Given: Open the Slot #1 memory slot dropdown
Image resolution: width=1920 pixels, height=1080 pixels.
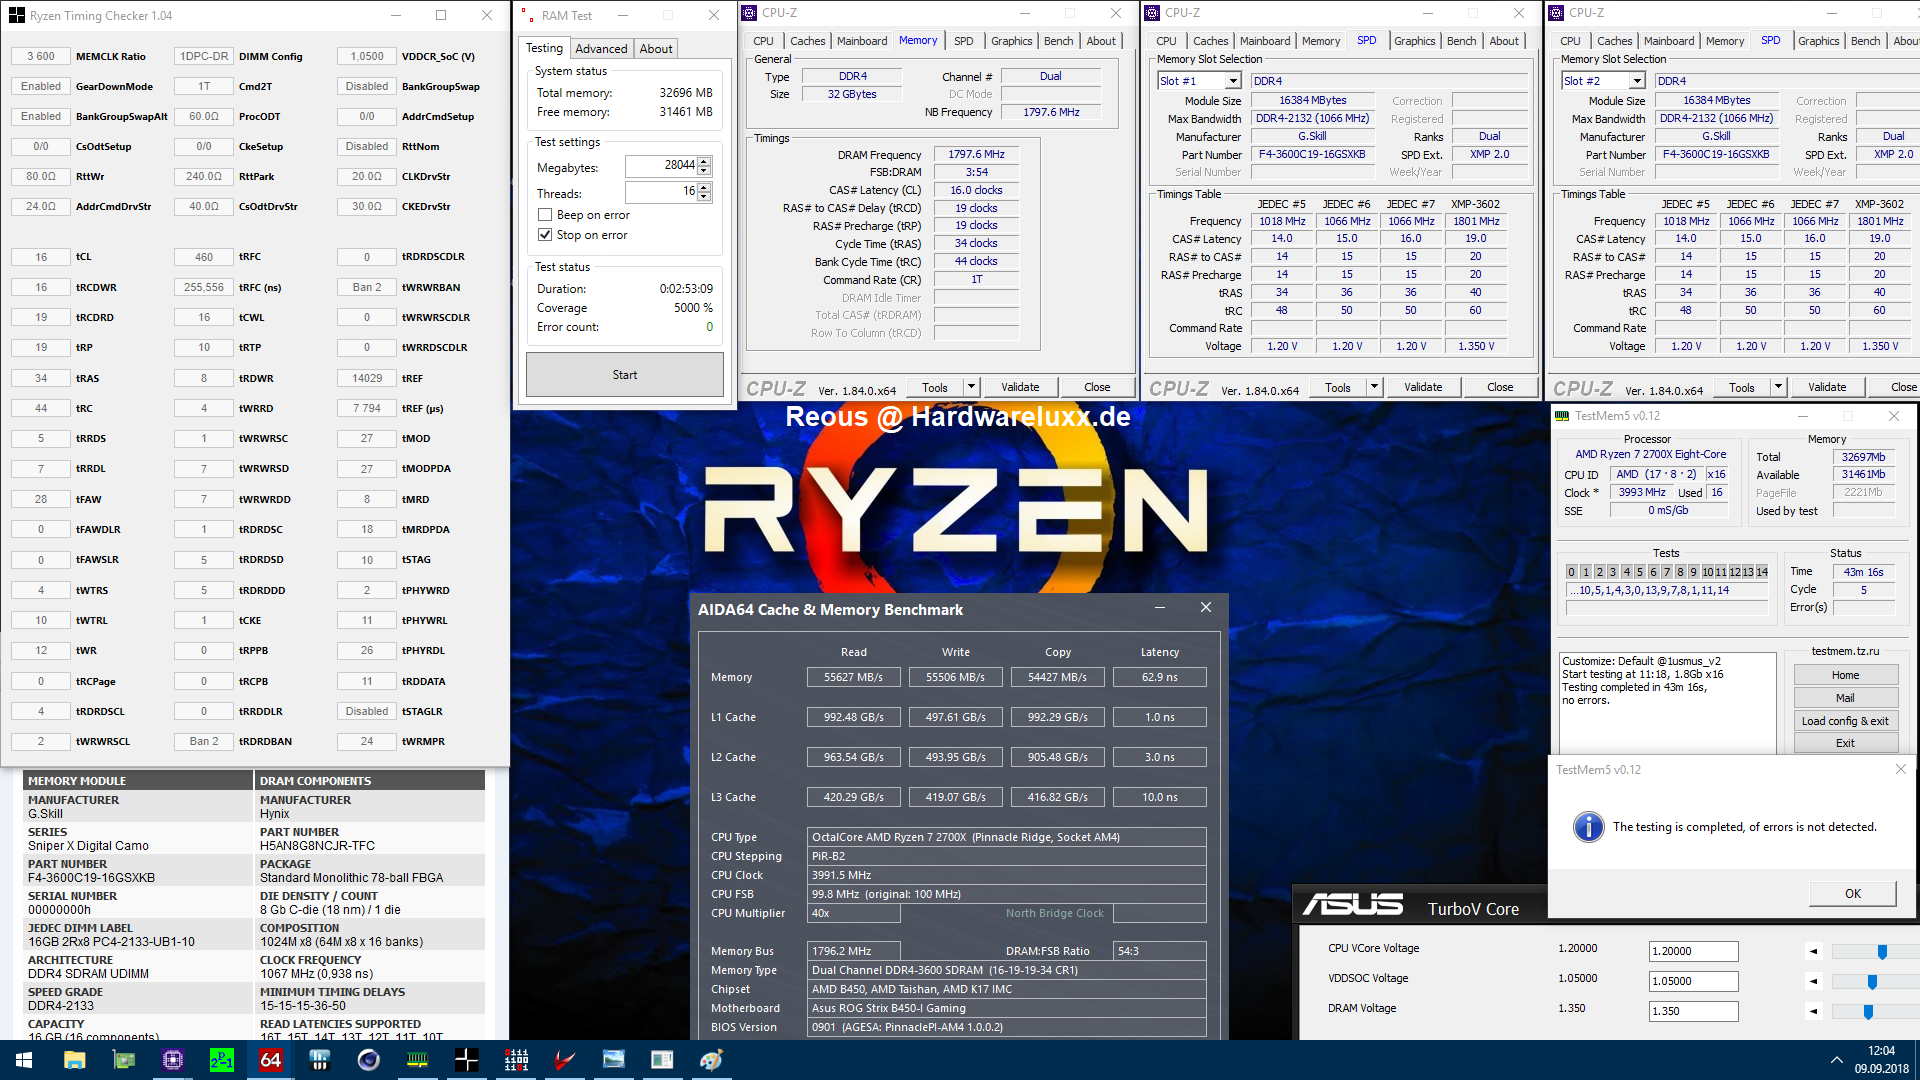Looking at the screenshot, I should (1233, 81).
